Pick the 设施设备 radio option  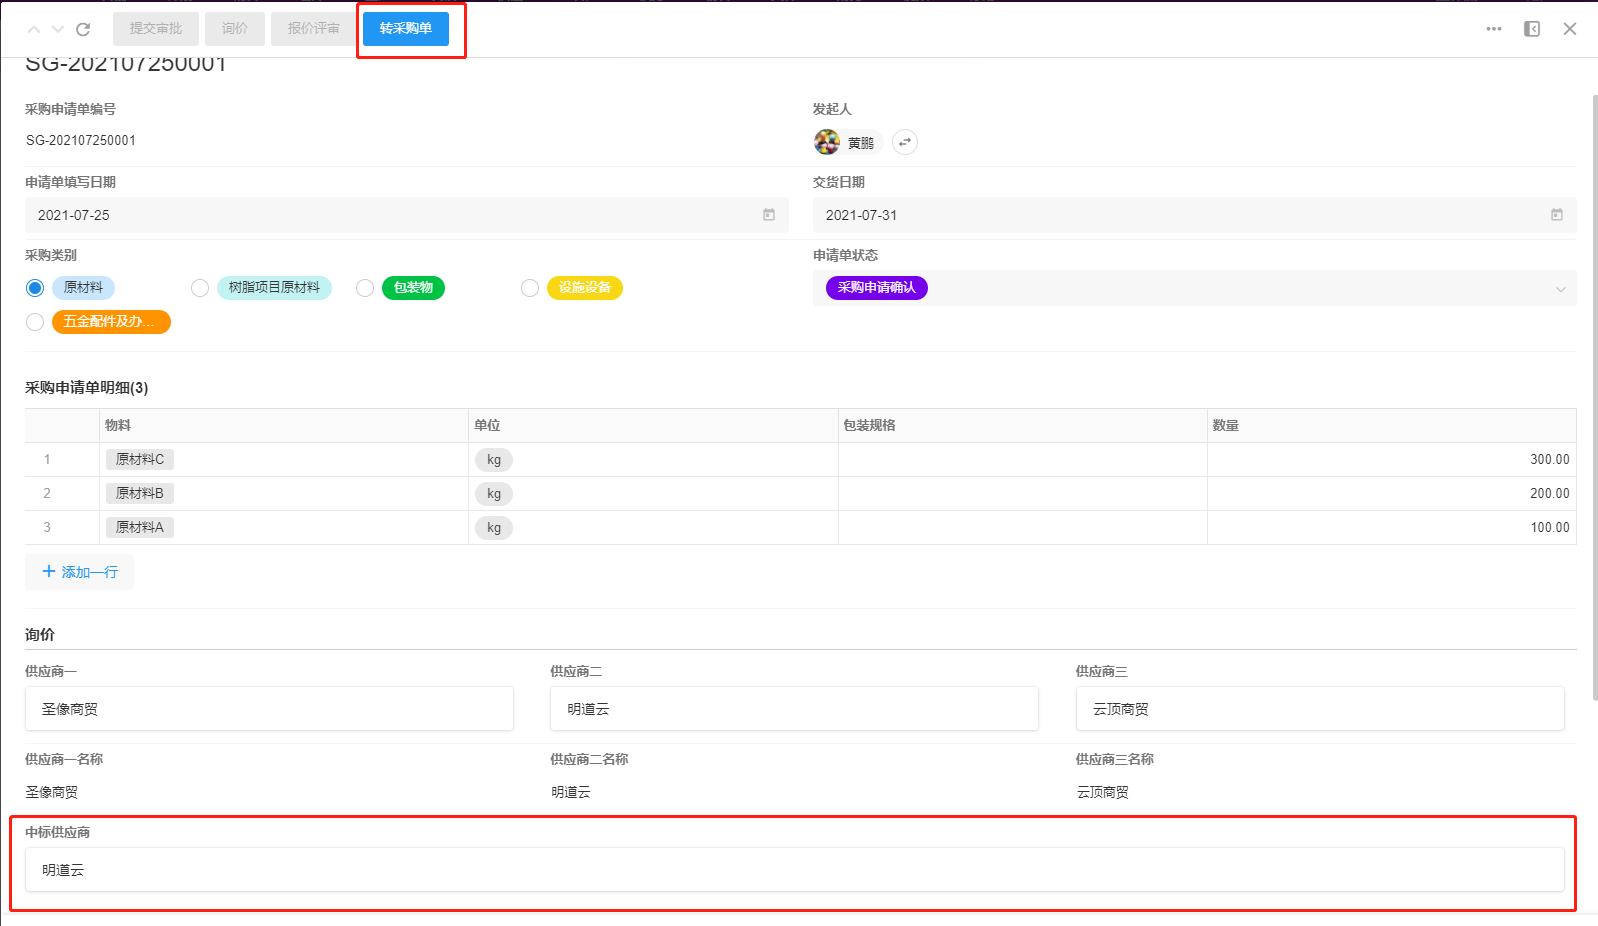pos(530,288)
